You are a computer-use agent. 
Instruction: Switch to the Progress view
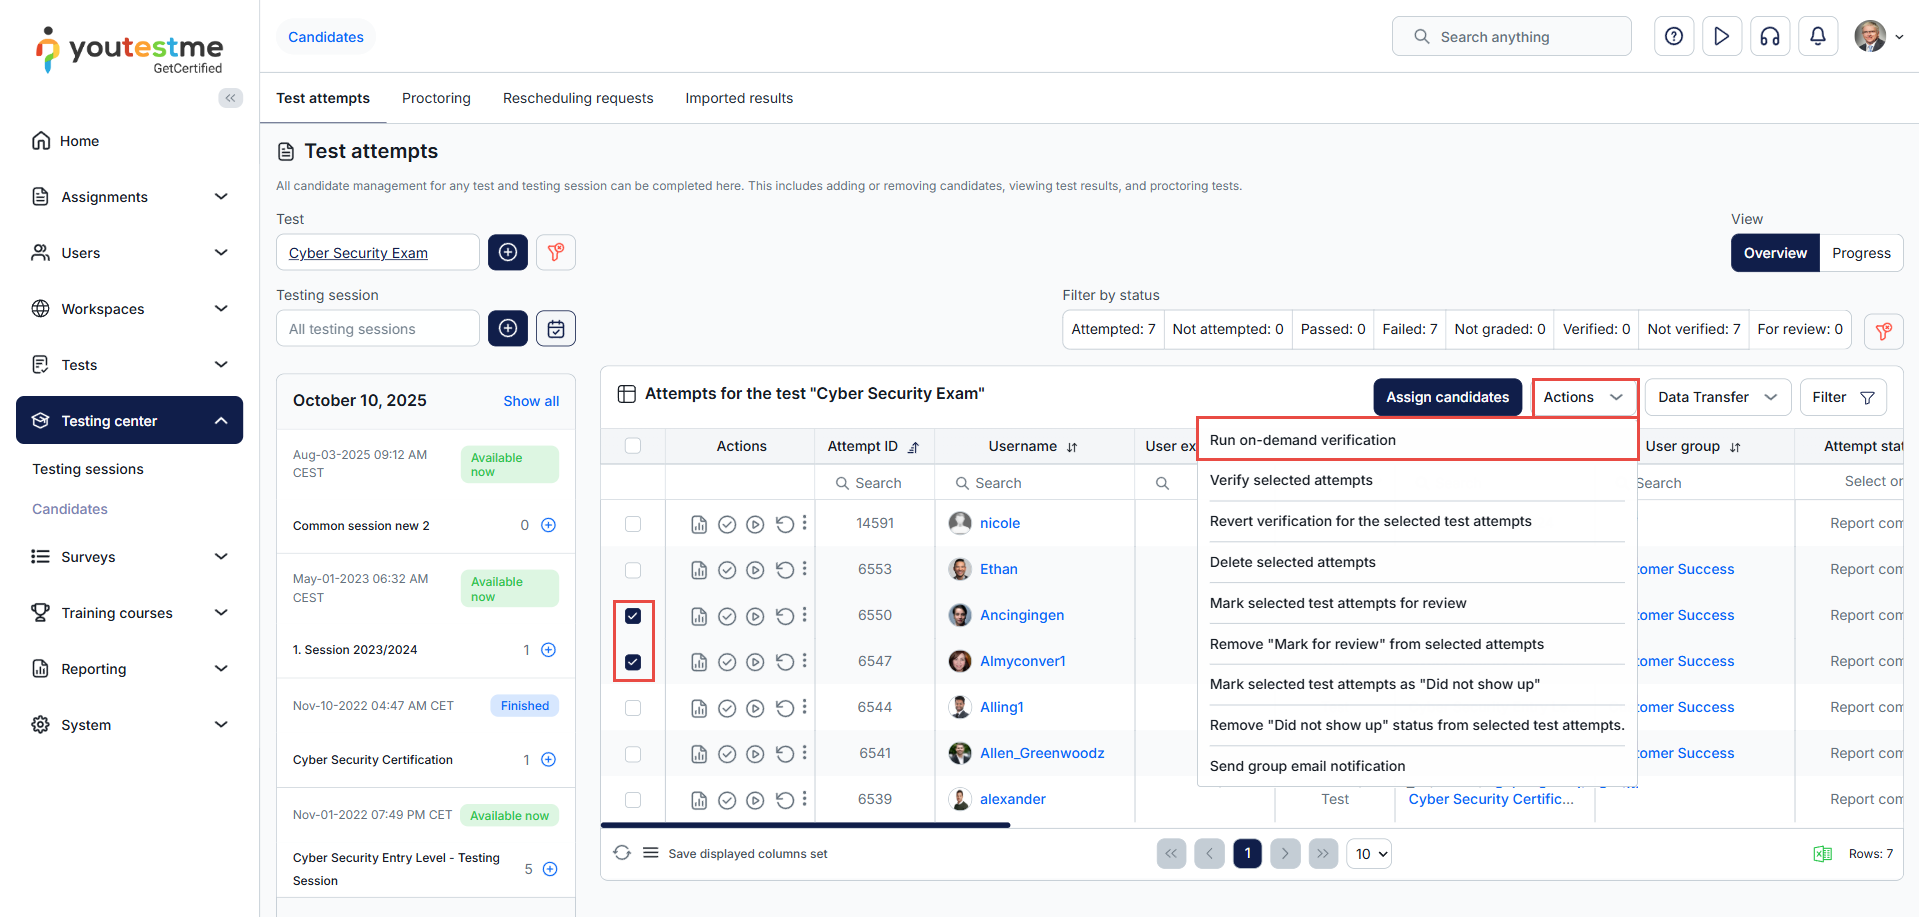tap(1860, 253)
